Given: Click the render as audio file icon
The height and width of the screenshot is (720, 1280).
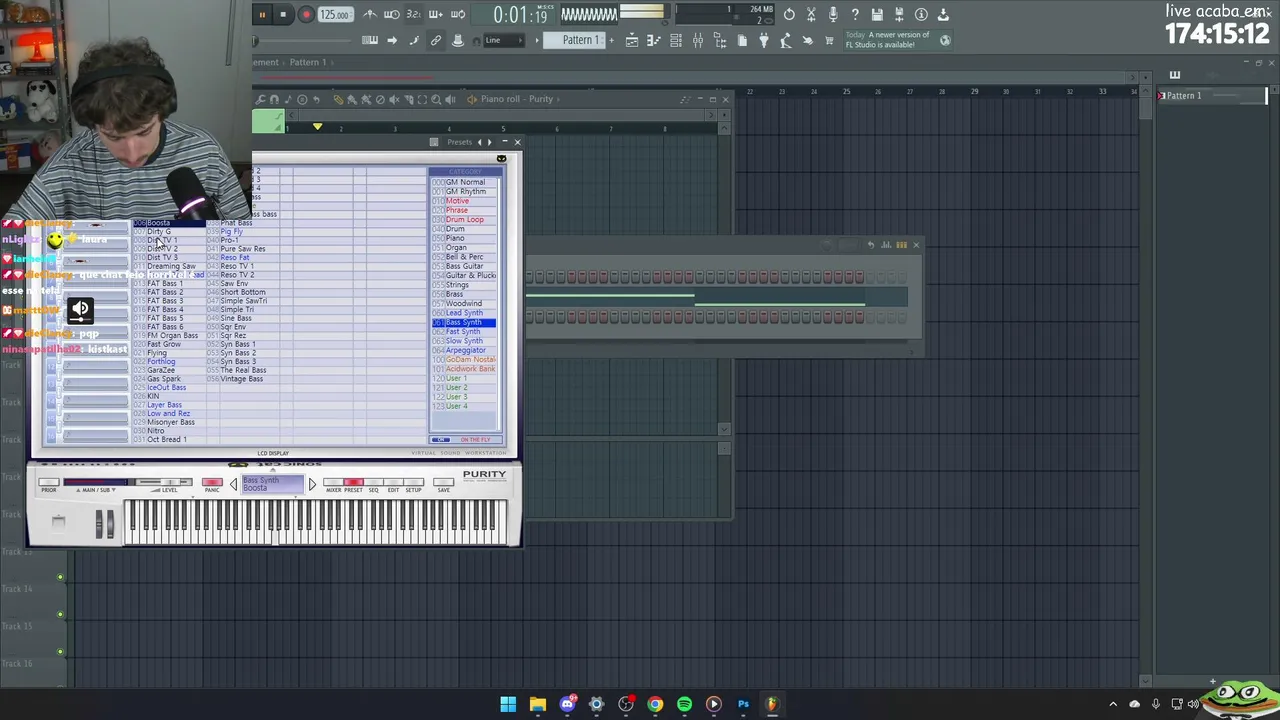Looking at the screenshot, I should (x=899, y=15).
